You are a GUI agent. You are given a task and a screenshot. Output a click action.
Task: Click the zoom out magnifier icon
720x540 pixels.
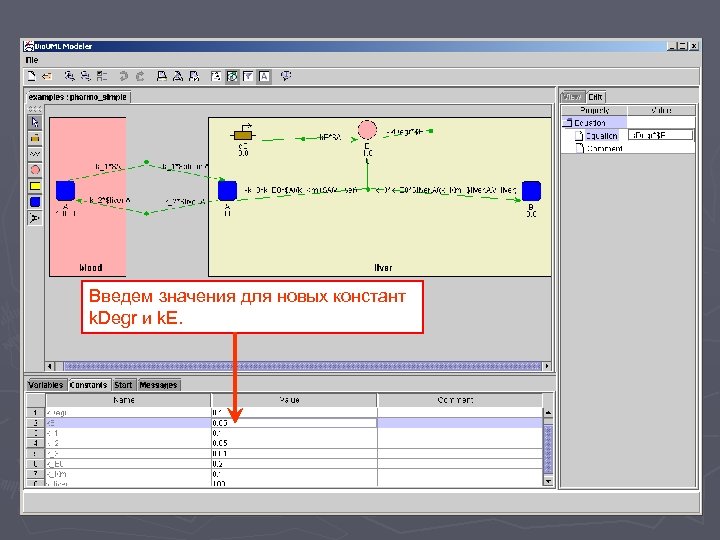[x=85, y=76]
